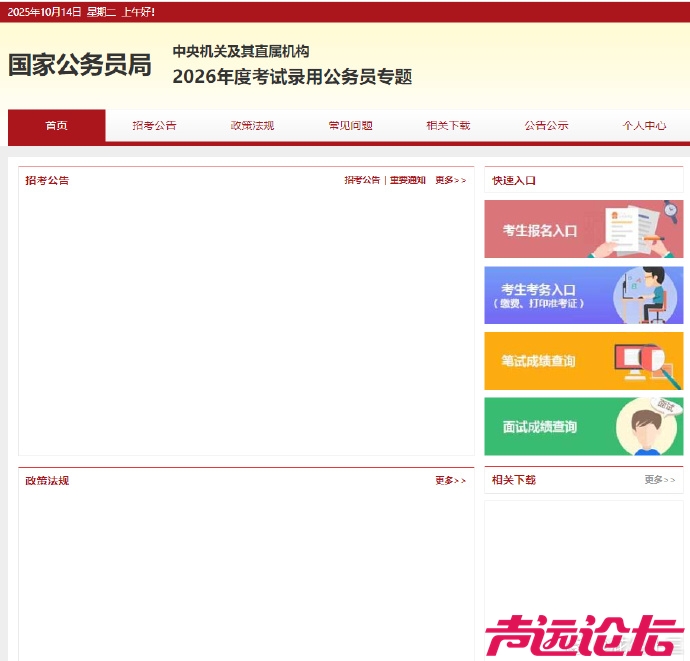The height and width of the screenshot is (661, 690).
Task: Select the 招考公告 sub-tab in the panel header
Action: [362, 180]
